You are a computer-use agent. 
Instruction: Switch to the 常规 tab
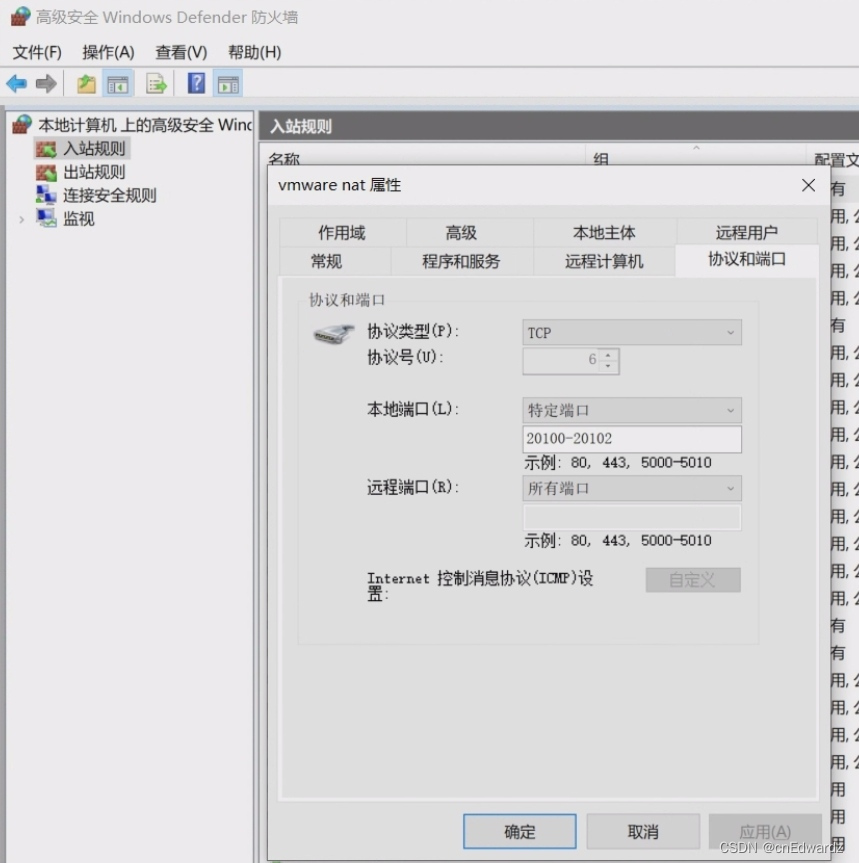[326, 261]
